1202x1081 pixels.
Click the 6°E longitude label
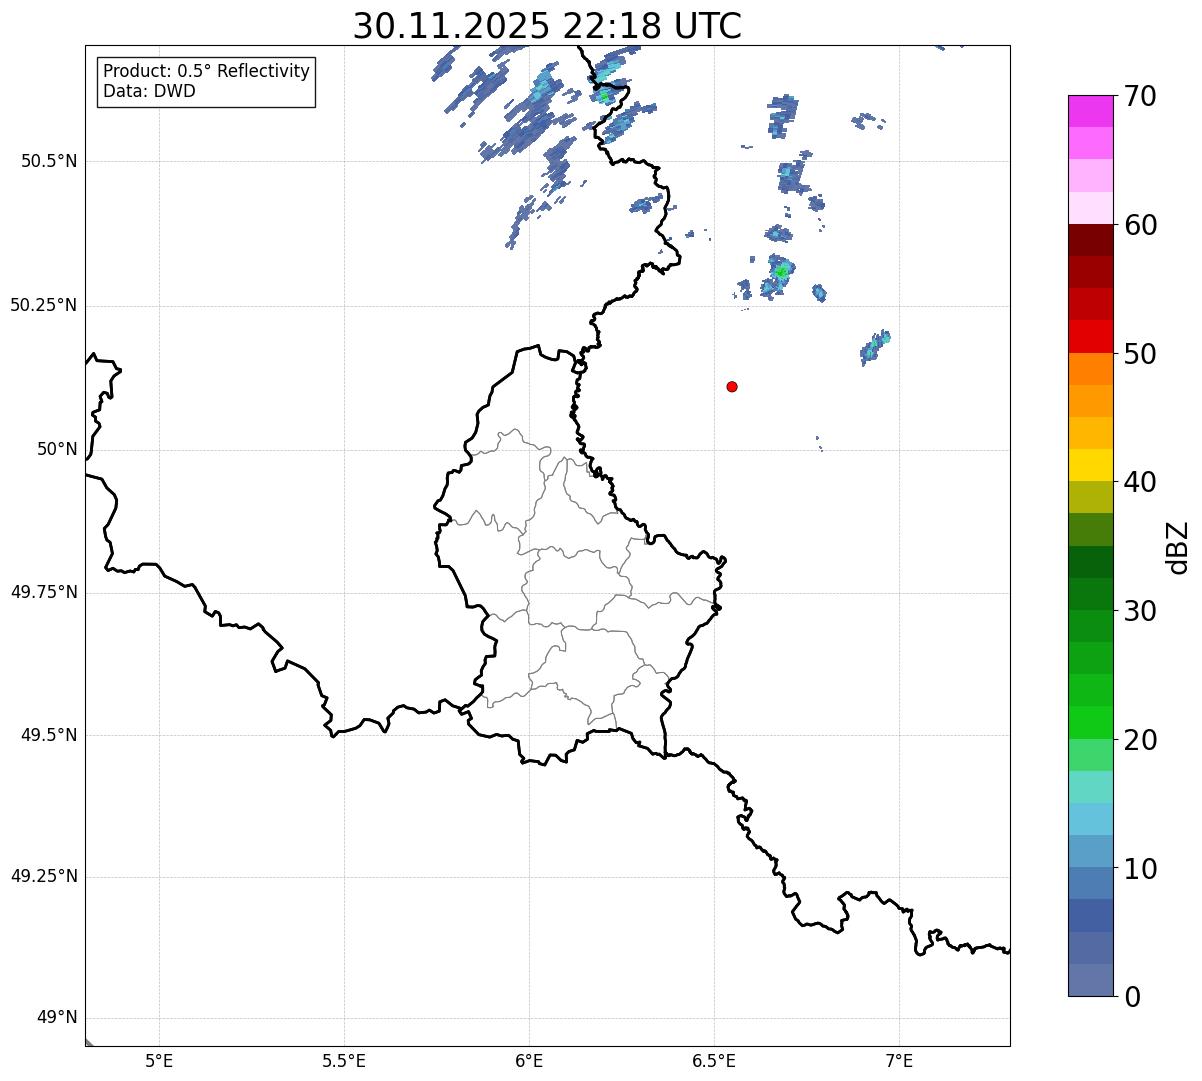click(x=529, y=1060)
